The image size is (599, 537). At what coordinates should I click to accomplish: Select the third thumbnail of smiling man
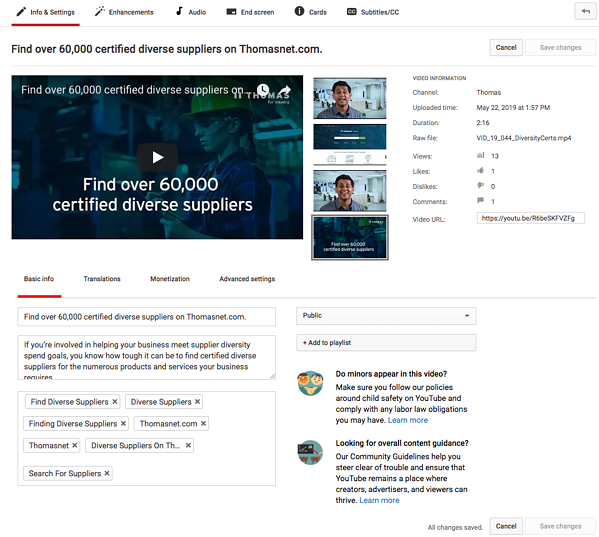coord(350,191)
